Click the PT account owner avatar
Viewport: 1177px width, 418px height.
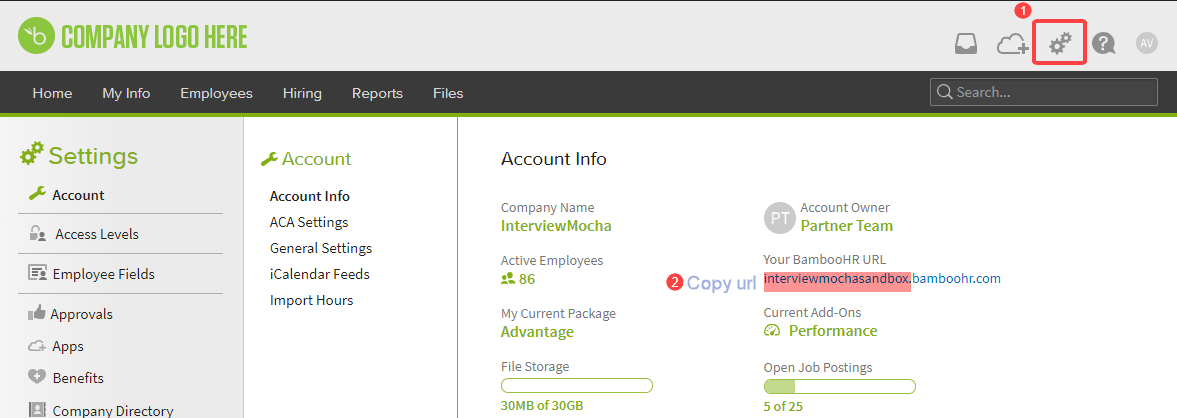(779, 218)
